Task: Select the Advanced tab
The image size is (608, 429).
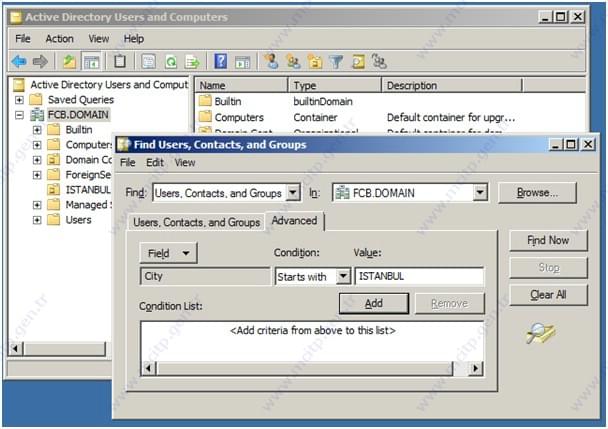Action: click(x=294, y=221)
